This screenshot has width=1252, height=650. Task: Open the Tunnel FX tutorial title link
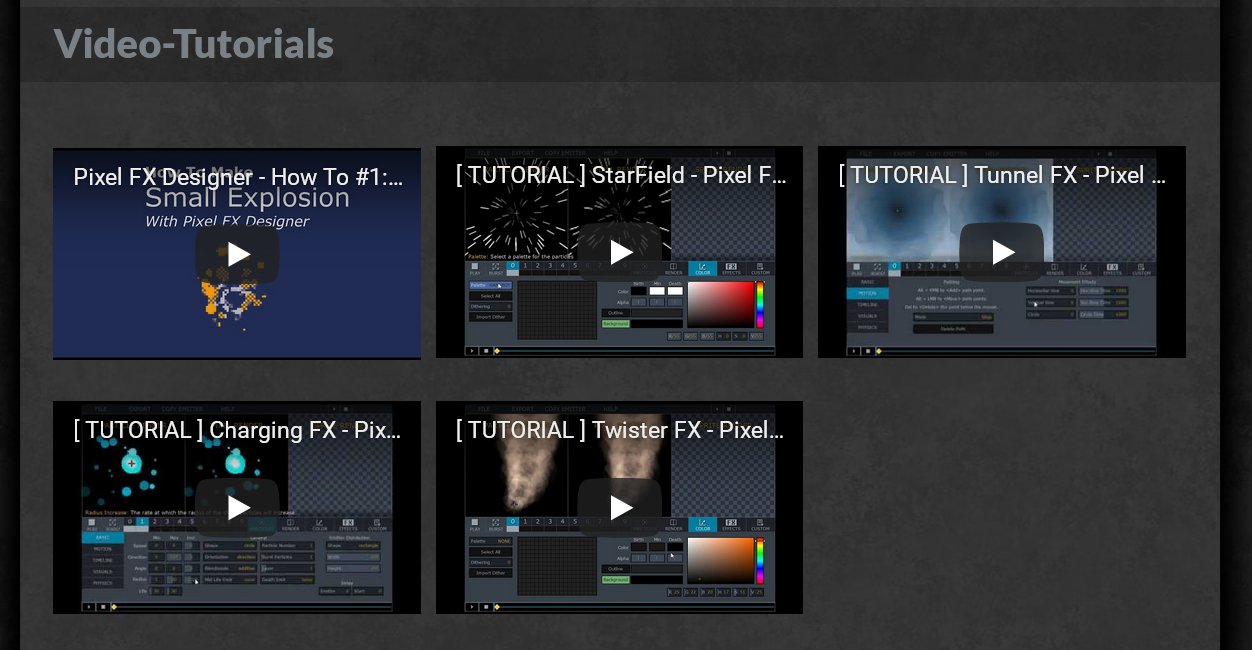1003,175
